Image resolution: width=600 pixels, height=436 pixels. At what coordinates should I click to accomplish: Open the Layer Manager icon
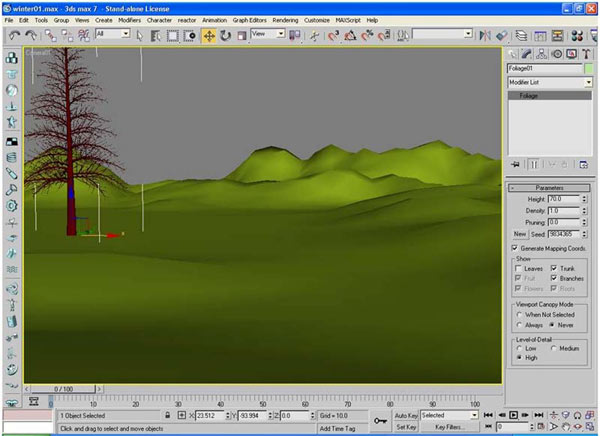(x=521, y=36)
